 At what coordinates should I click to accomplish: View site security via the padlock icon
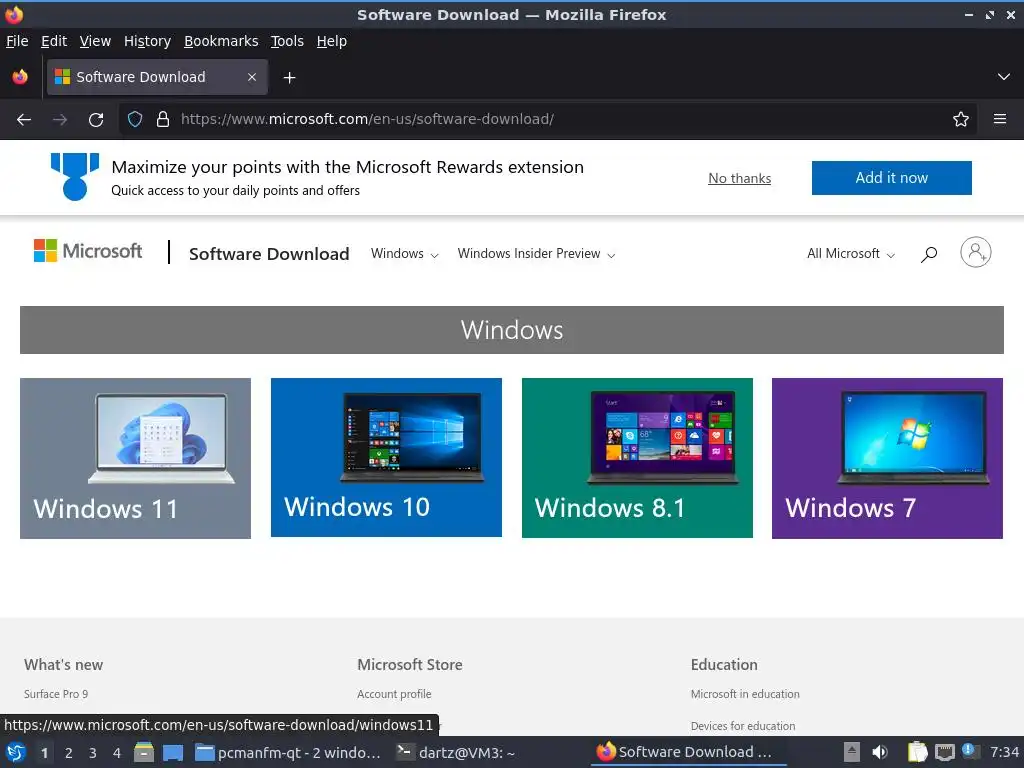(163, 120)
